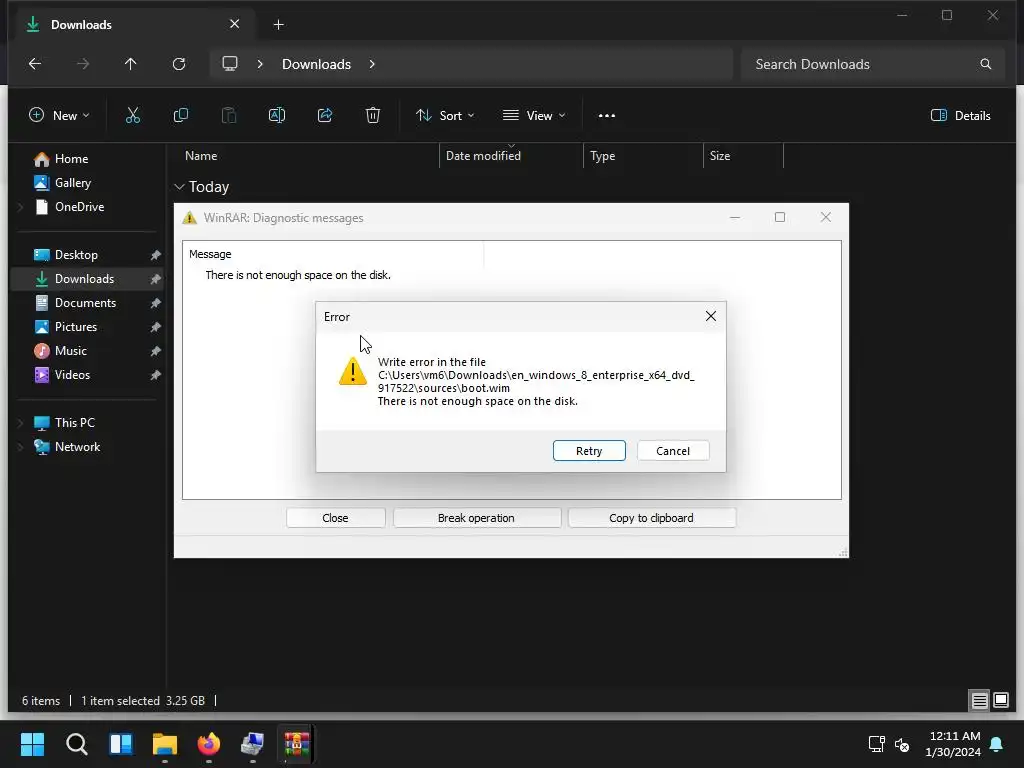Click the search magnifier icon in Explorer
Screen dimensions: 1024x768
985,64
